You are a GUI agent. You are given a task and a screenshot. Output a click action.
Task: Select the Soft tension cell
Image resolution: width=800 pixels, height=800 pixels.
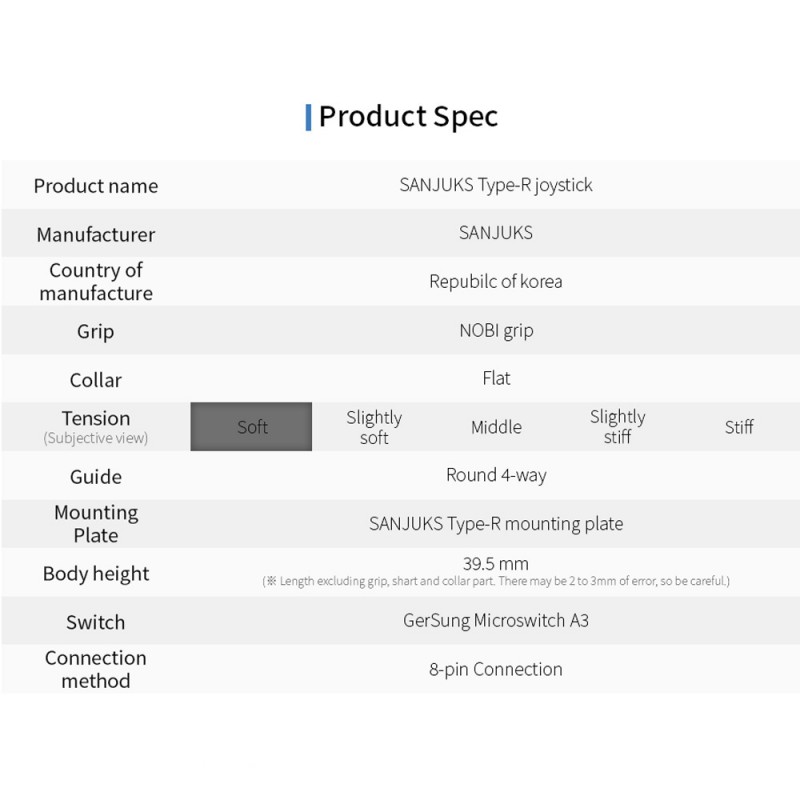pyautogui.click(x=251, y=427)
